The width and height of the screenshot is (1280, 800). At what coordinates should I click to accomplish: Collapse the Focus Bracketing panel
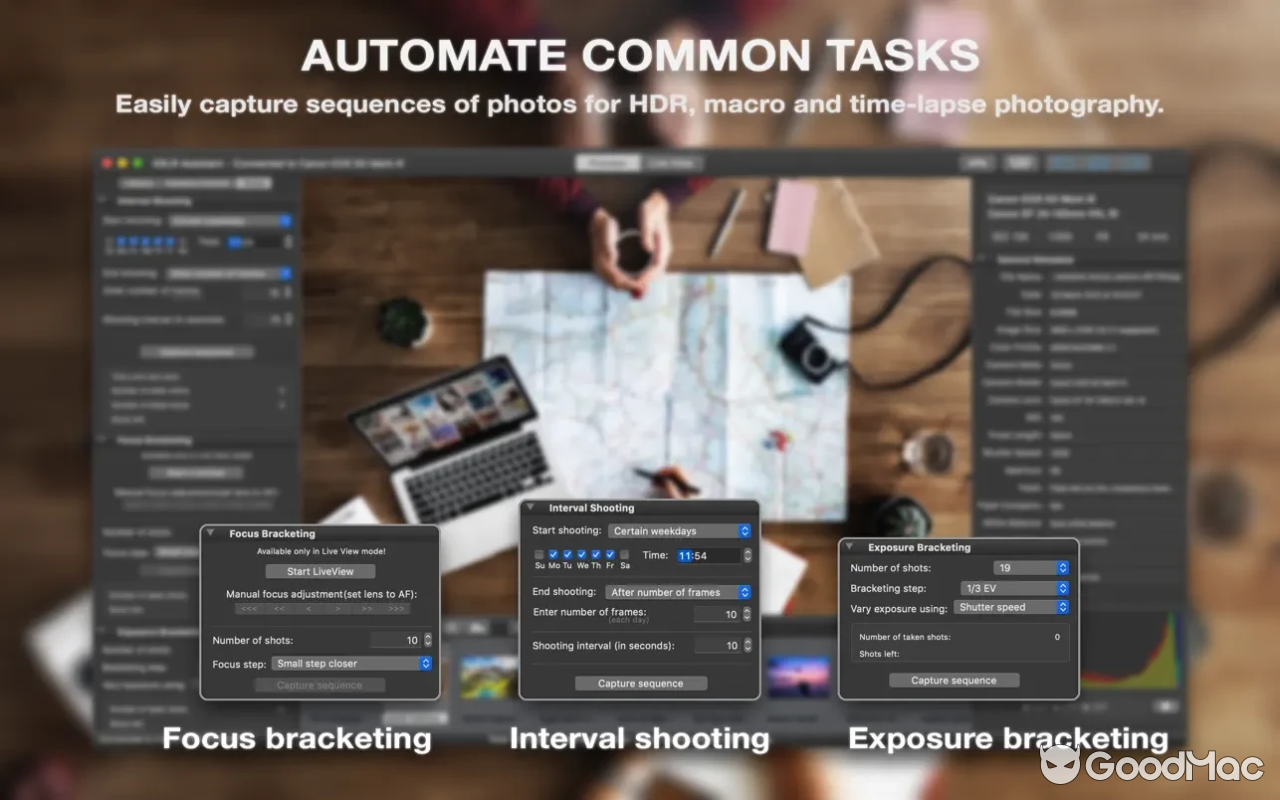tap(211, 533)
